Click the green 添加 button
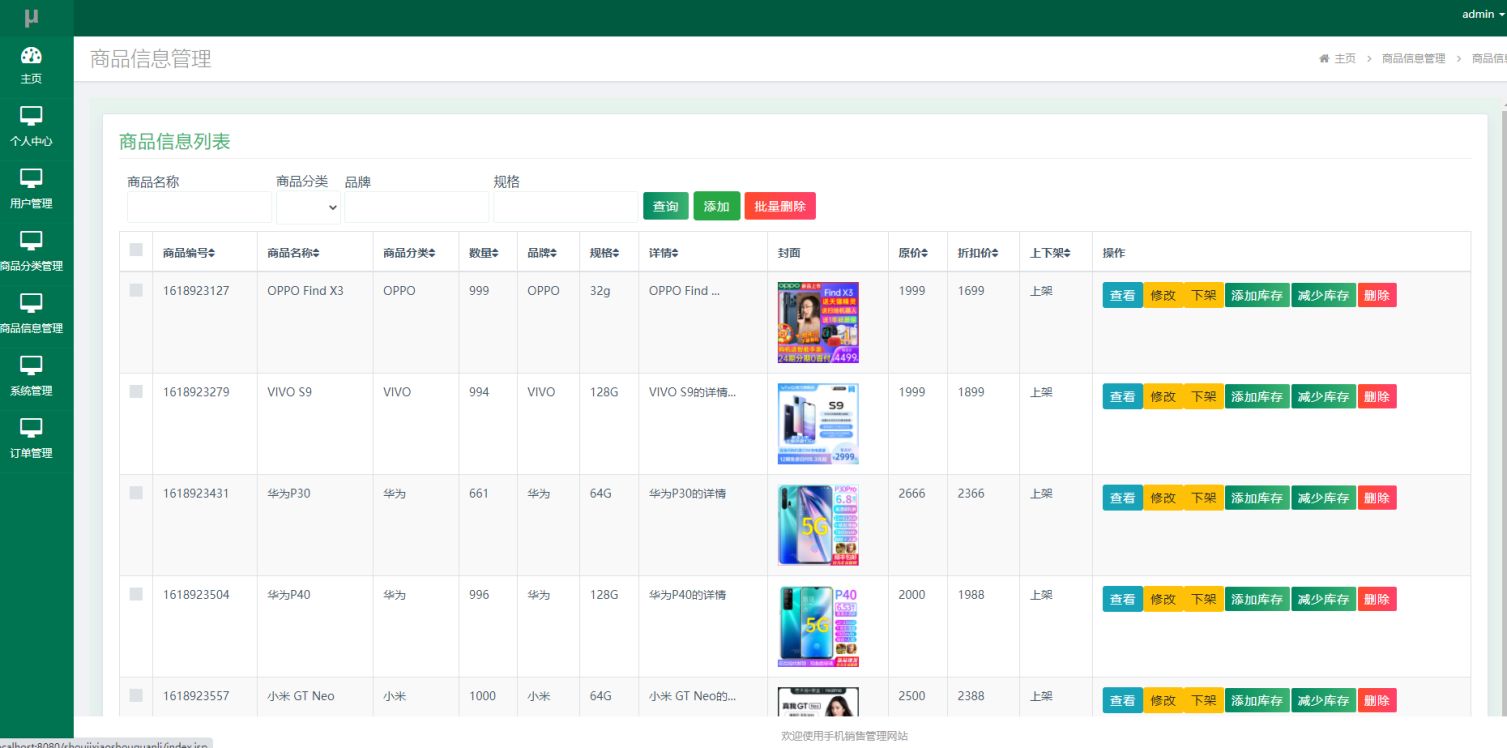 coord(717,206)
